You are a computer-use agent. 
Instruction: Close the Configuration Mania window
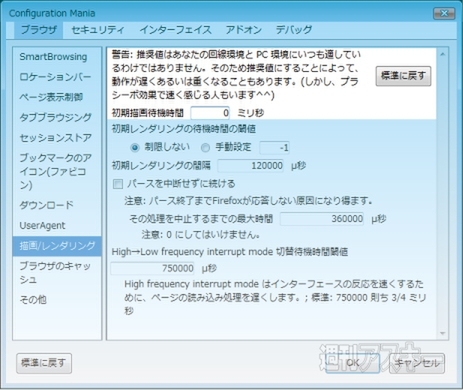[444, 13]
